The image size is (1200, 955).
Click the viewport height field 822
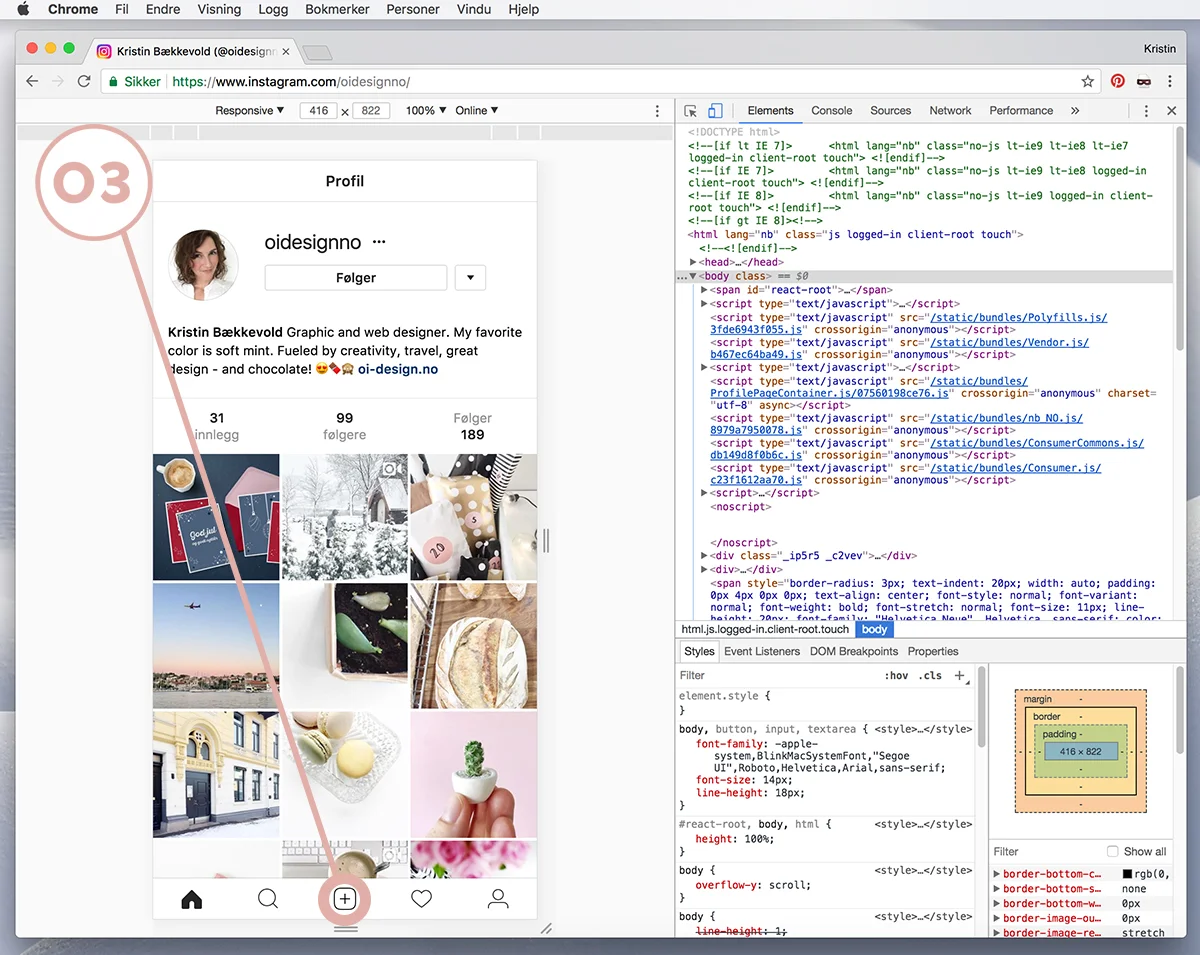pos(371,111)
